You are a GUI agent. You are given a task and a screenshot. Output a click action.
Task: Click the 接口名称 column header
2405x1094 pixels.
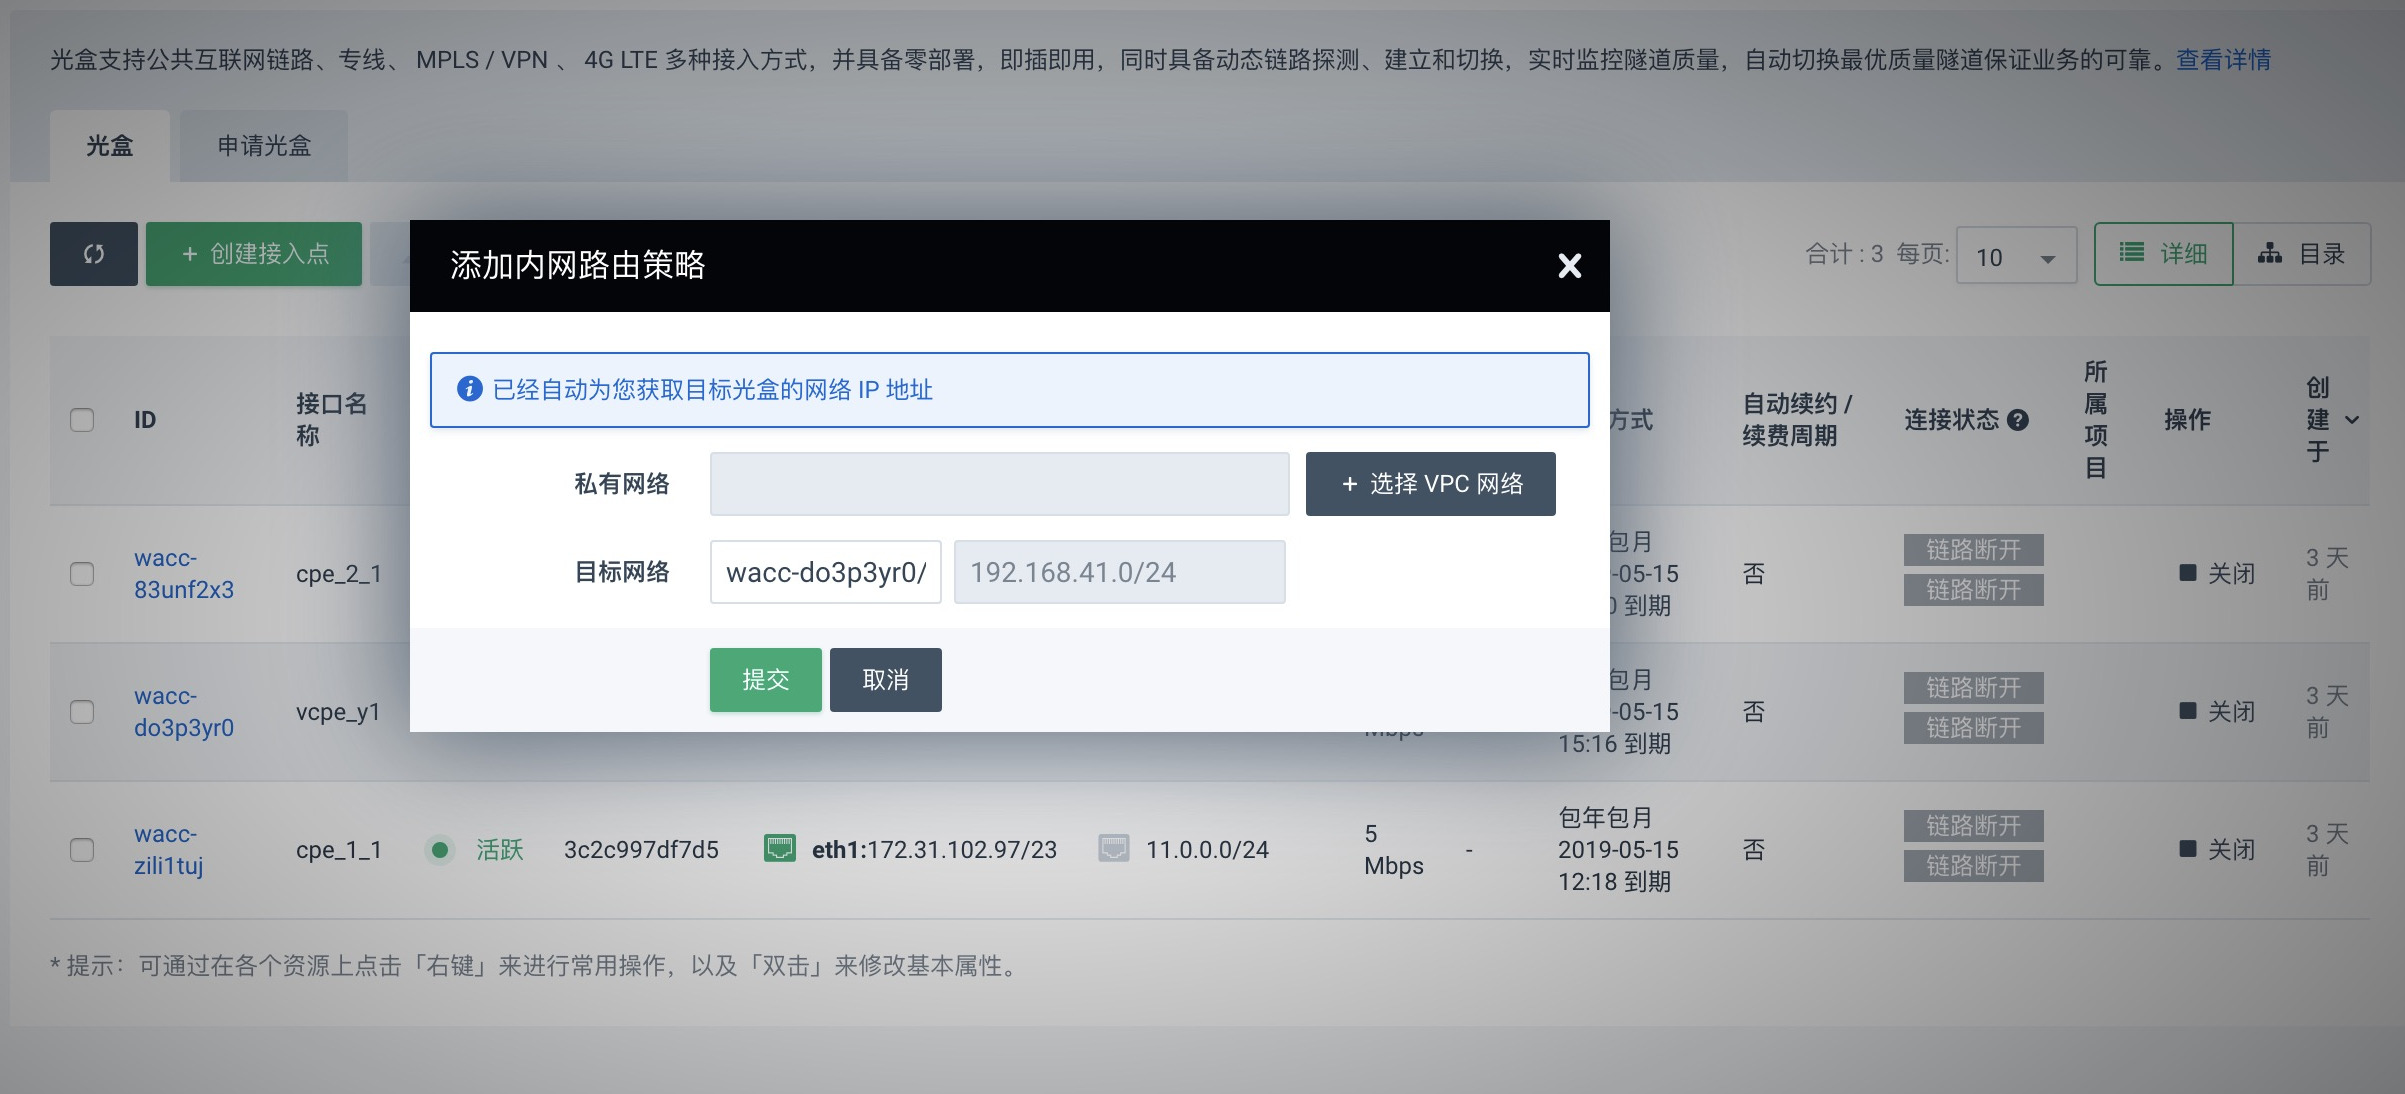coord(332,420)
